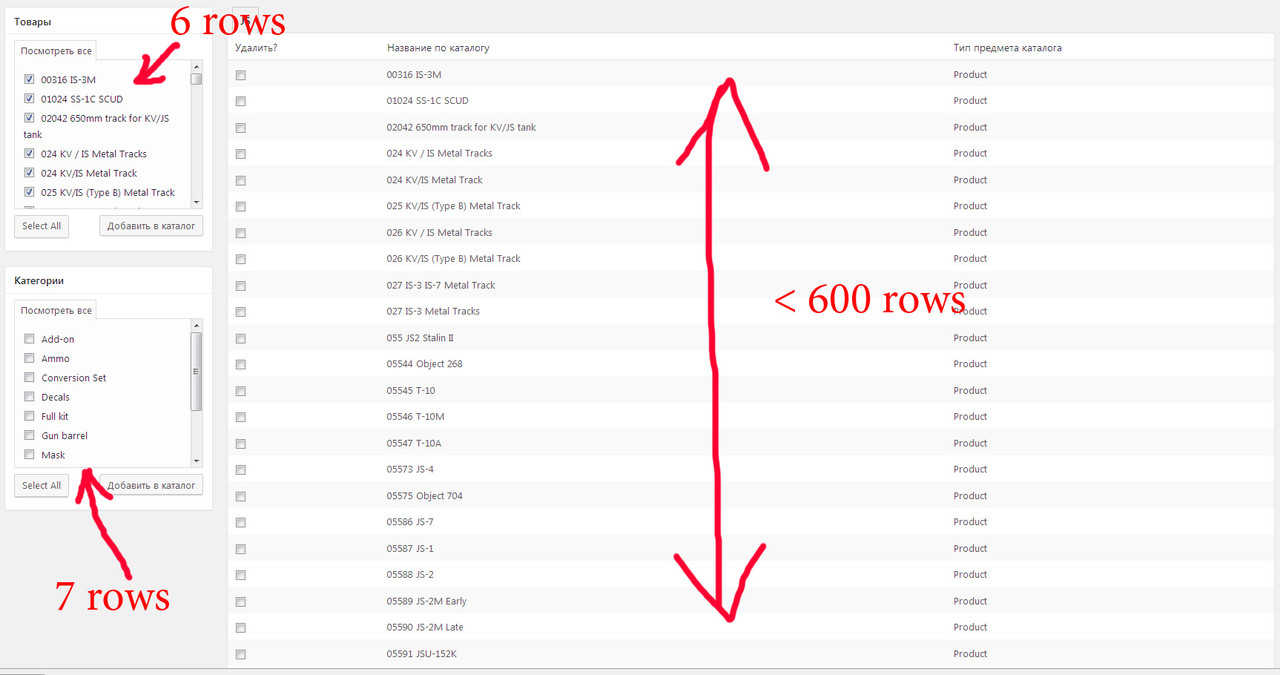Click 027 IS-3 IS-7 Metal Track in table
The height and width of the screenshot is (675, 1280).
[441, 285]
